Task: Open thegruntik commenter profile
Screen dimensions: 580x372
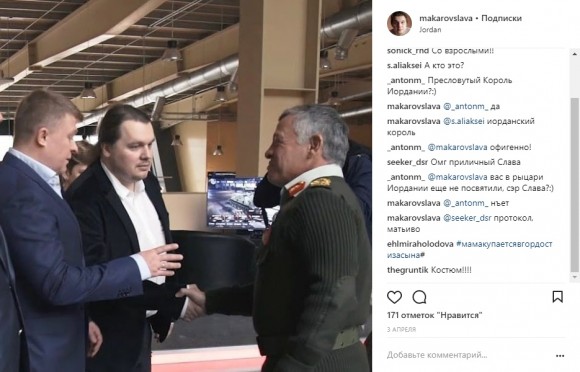Action: tap(408, 270)
